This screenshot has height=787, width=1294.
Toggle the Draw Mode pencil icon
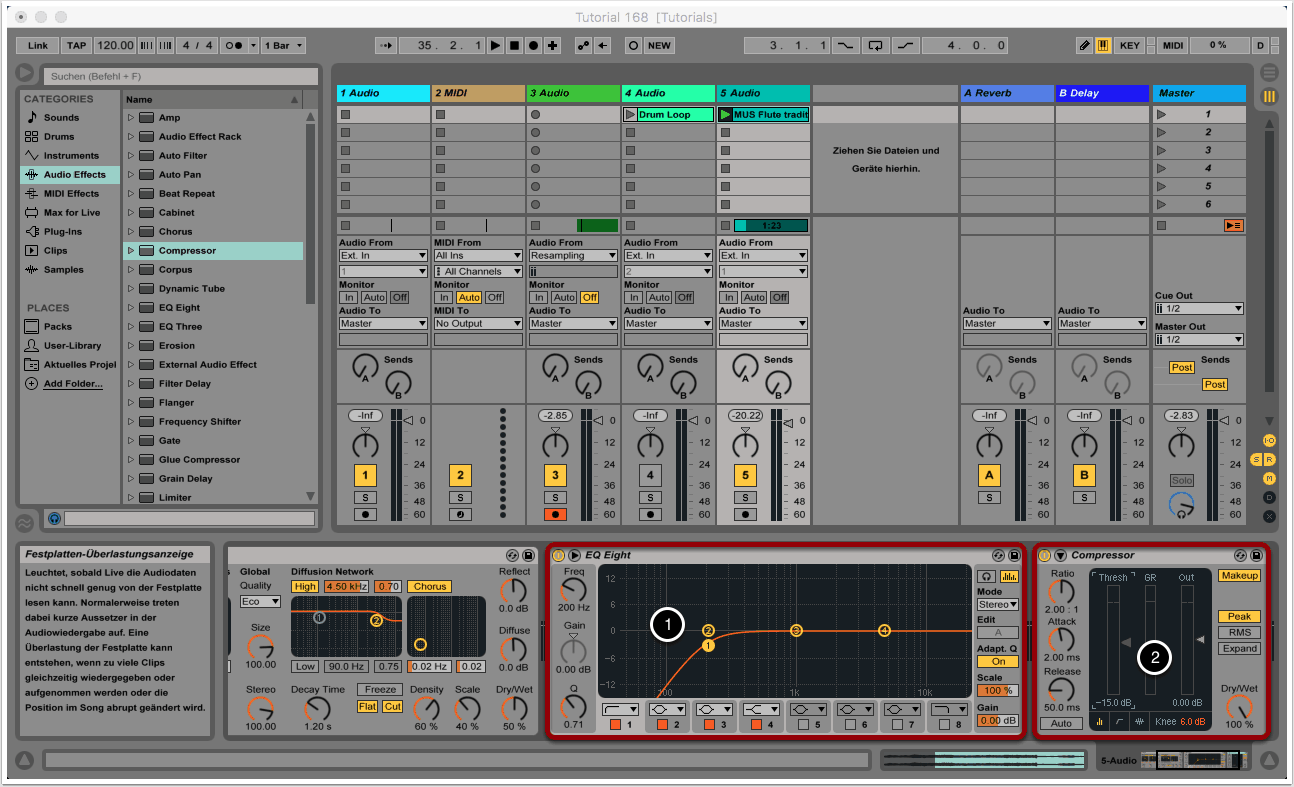[1085, 46]
